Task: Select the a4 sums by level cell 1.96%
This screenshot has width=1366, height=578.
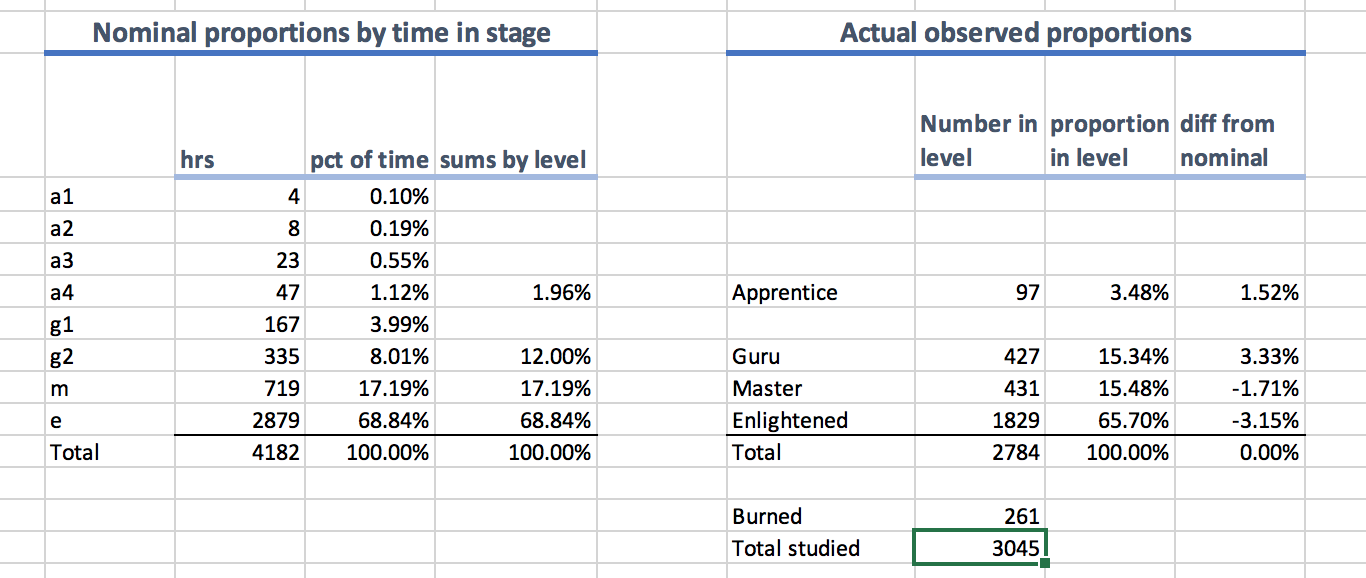Action: click(x=515, y=293)
